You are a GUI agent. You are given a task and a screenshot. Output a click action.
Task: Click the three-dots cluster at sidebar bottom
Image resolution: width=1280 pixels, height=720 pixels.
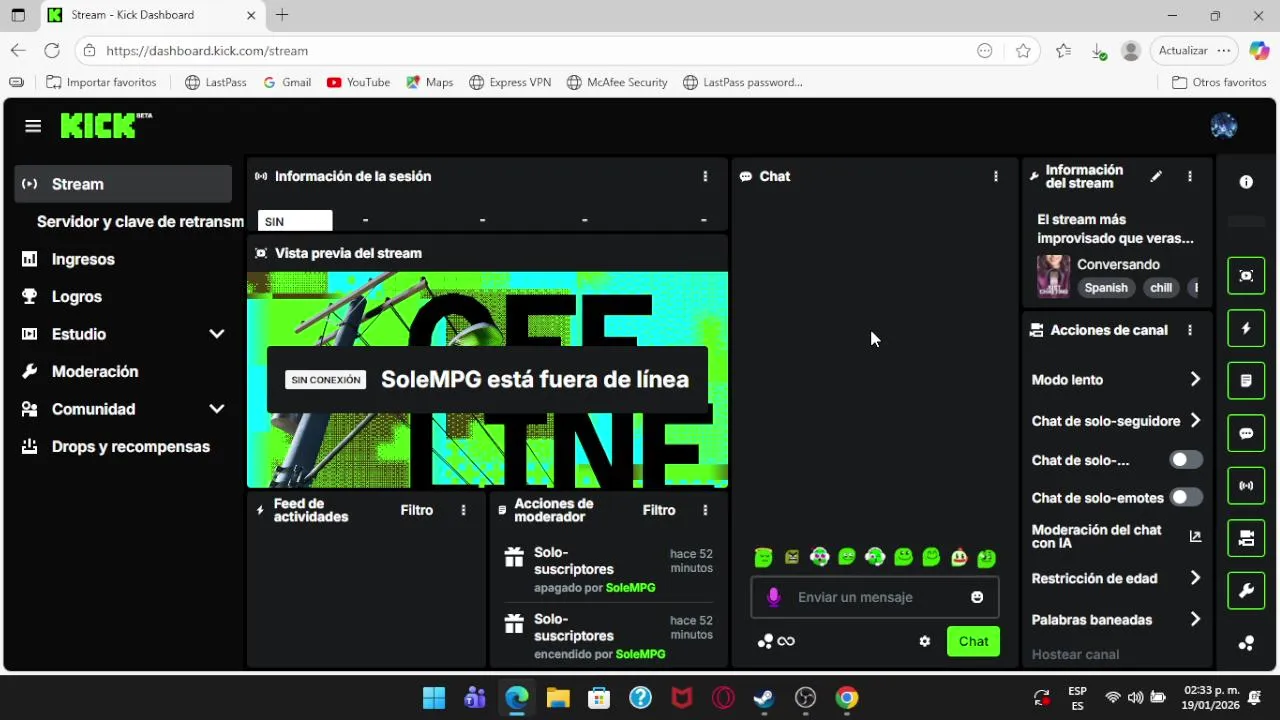1246,643
